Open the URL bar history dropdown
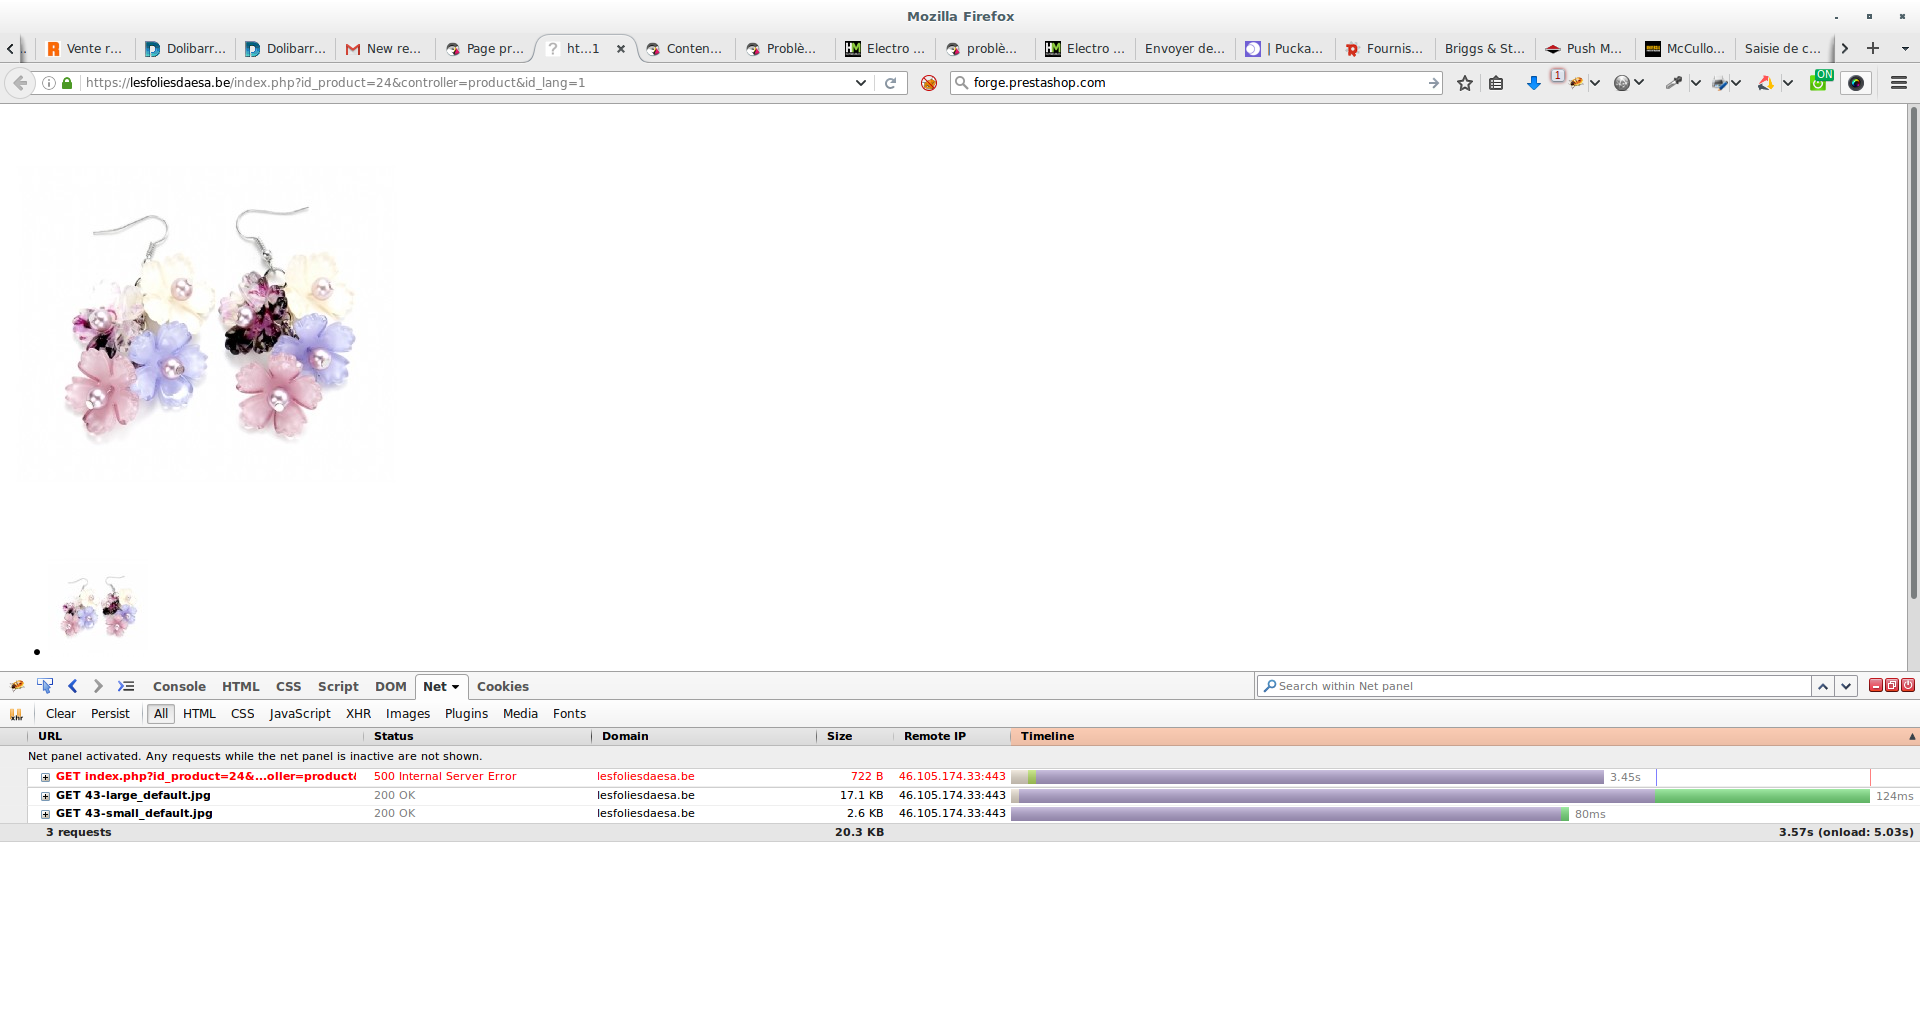 860,83
